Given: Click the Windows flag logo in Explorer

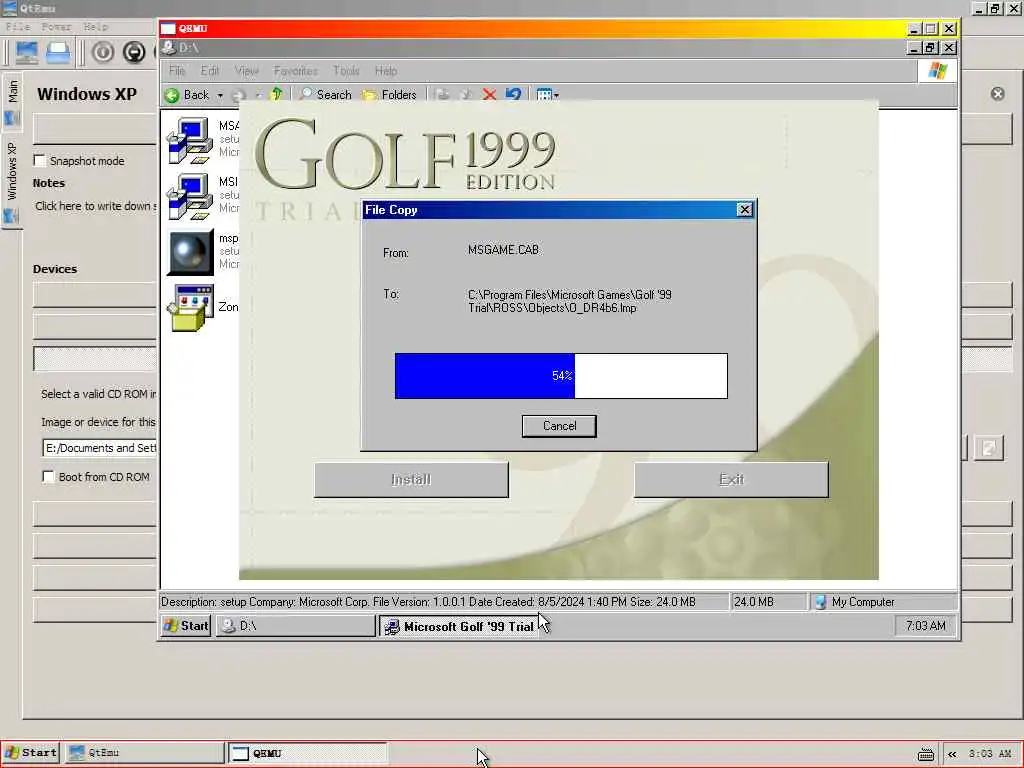Looking at the screenshot, I should click(x=938, y=71).
